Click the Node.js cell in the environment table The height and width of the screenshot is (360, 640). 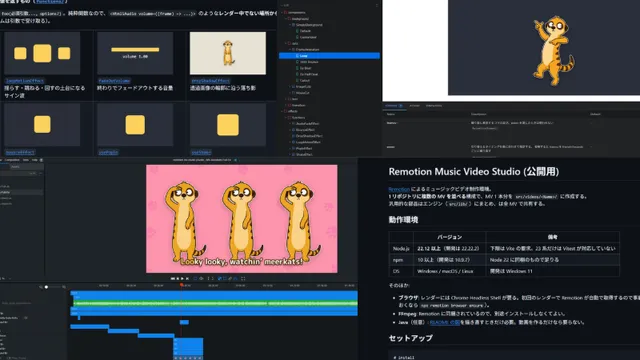401,248
